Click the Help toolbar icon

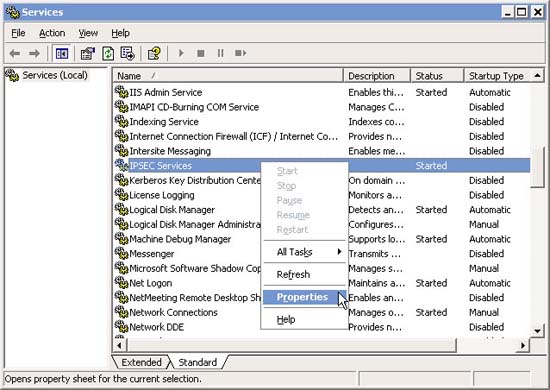click(x=154, y=53)
